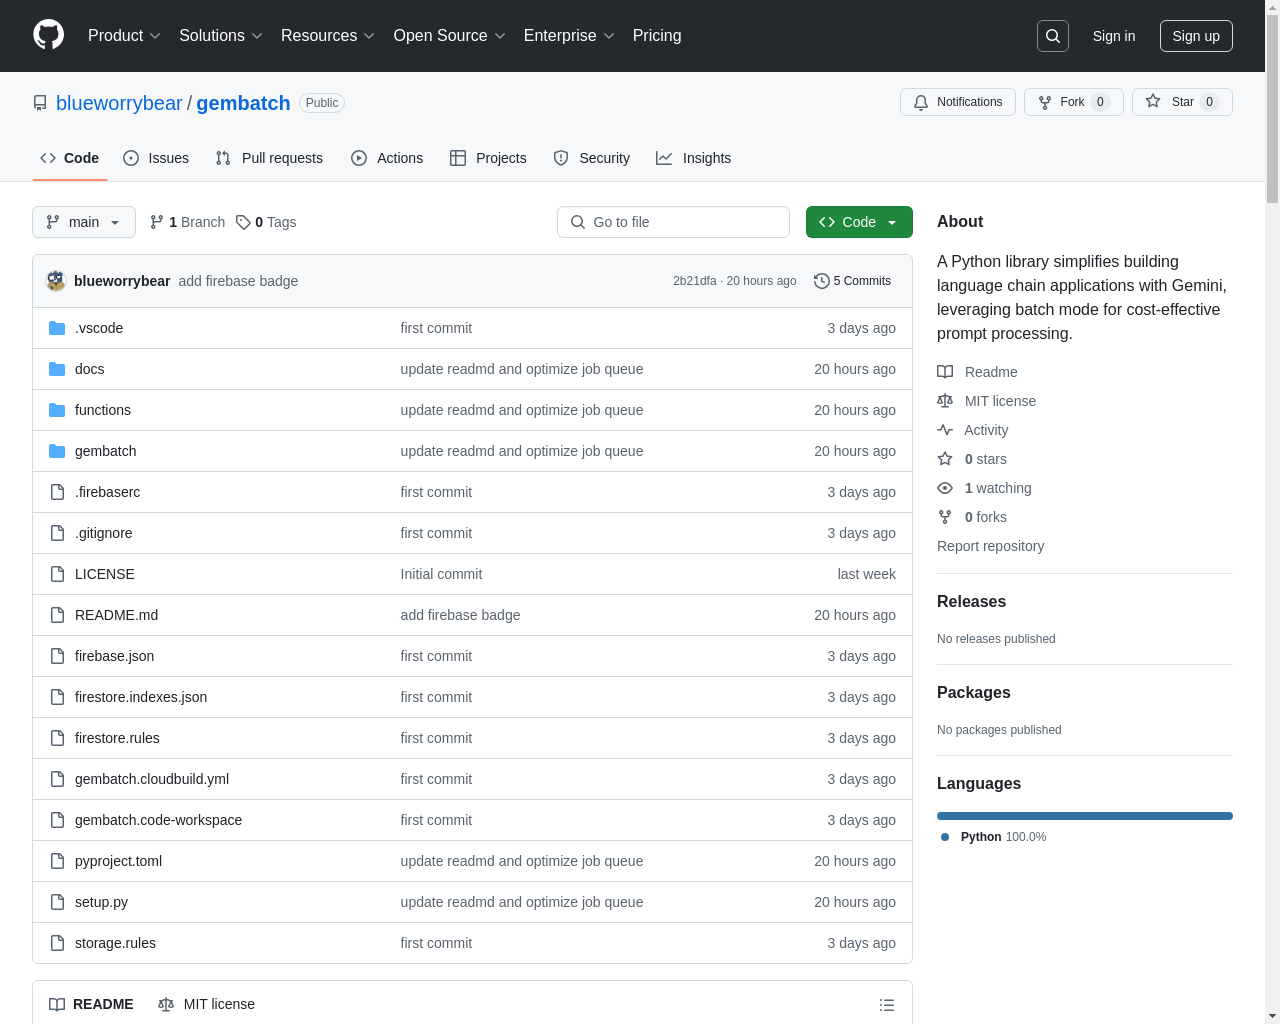Viewport: 1280px width, 1024px height.
Task: Open the README.md file
Action: coord(116,615)
